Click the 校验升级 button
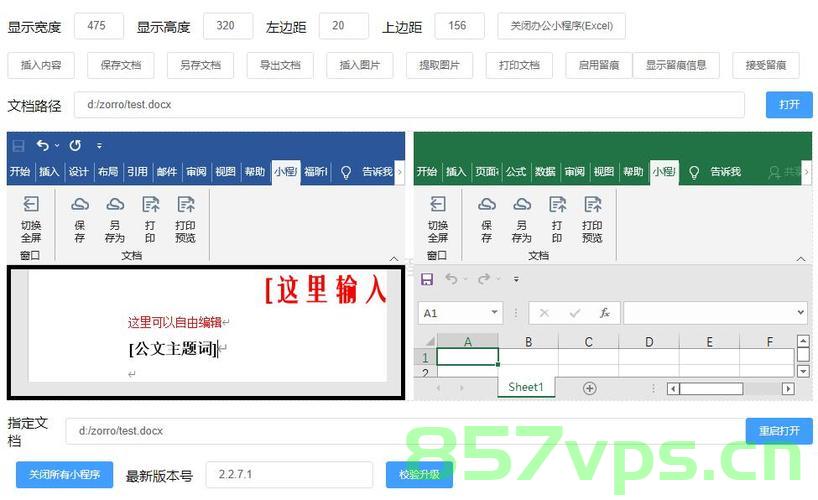The height and width of the screenshot is (500, 818). click(x=419, y=474)
